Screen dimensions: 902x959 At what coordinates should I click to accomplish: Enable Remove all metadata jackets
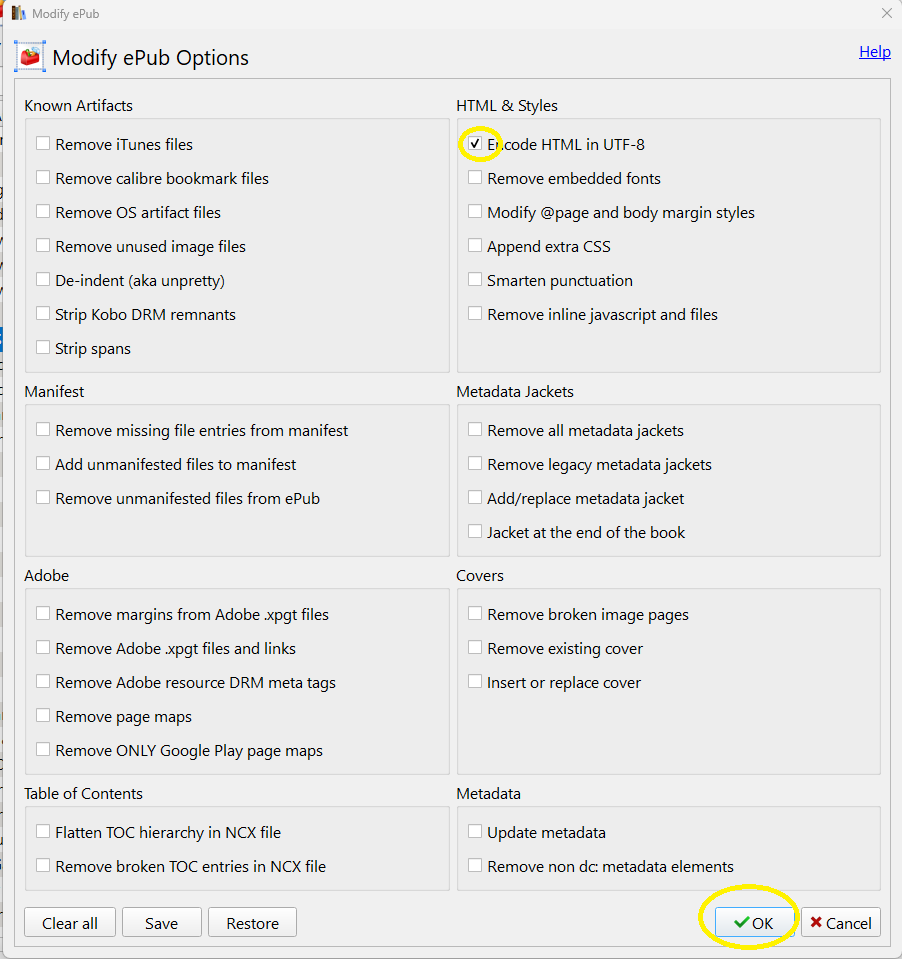coord(475,430)
